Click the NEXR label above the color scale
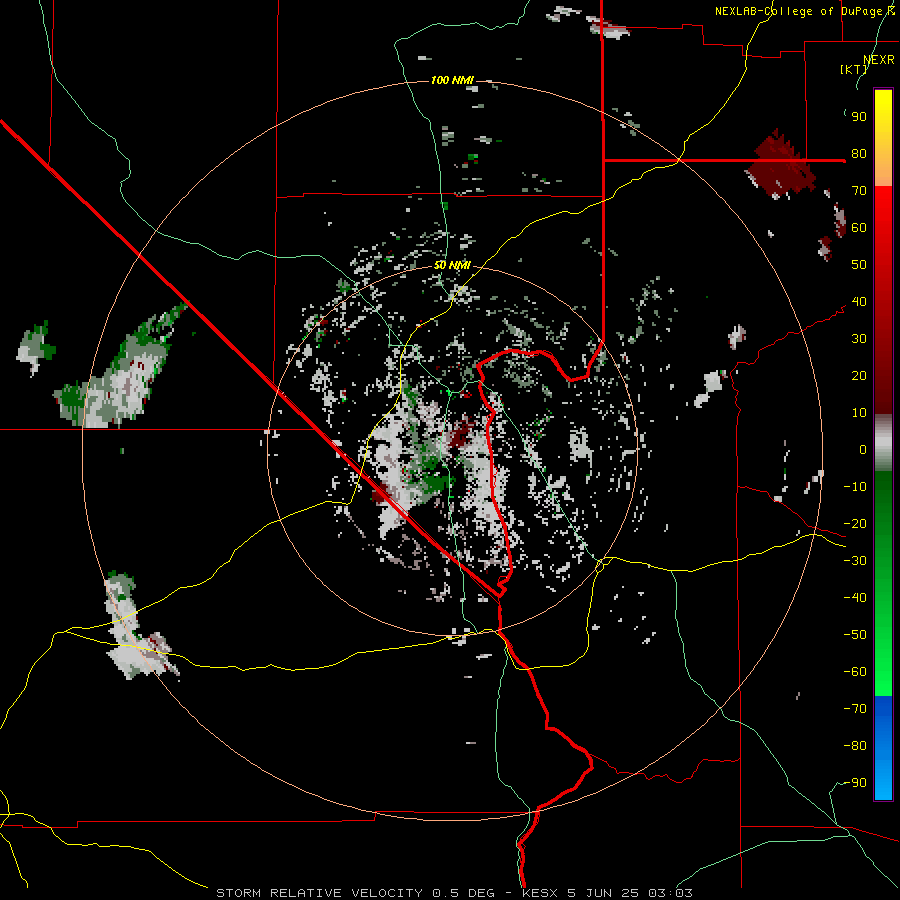The height and width of the screenshot is (900, 900). coord(878,60)
